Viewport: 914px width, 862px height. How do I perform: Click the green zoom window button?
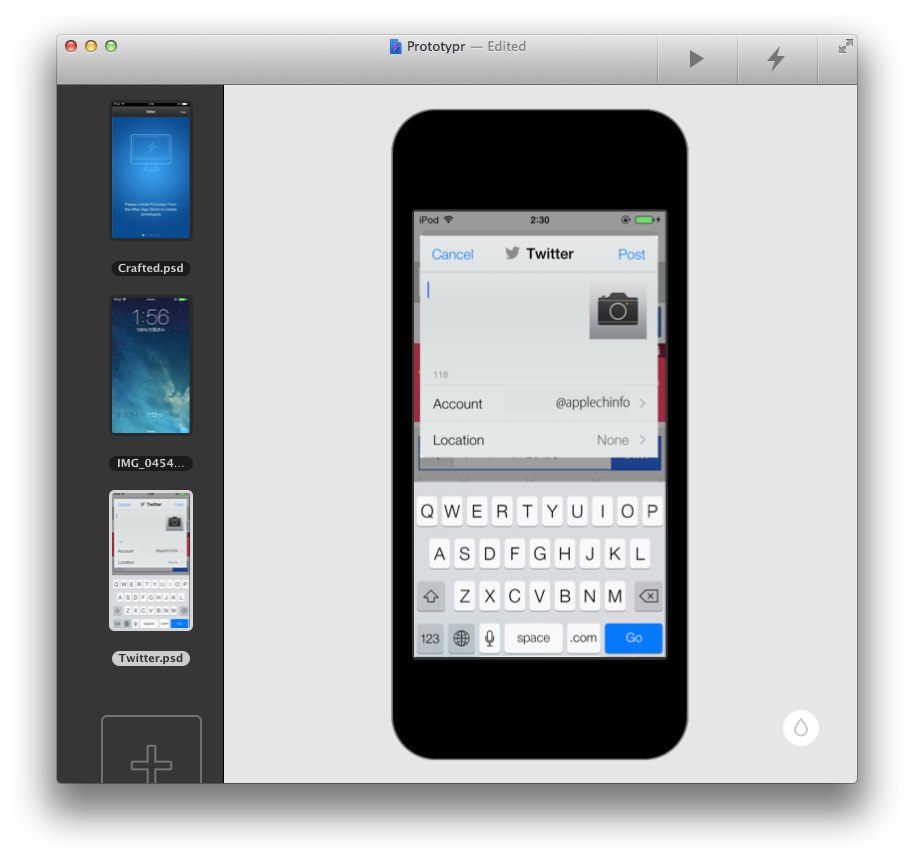pos(111,46)
